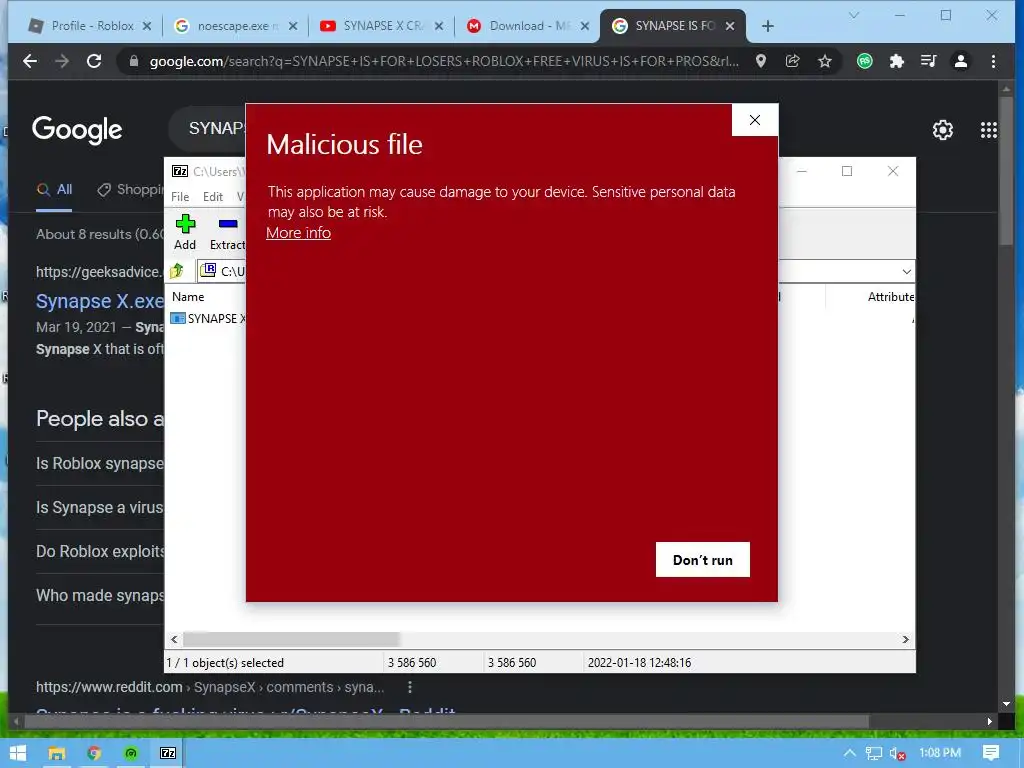
Task: Click the 1:08 PM taskbar clock
Action: click(940, 753)
